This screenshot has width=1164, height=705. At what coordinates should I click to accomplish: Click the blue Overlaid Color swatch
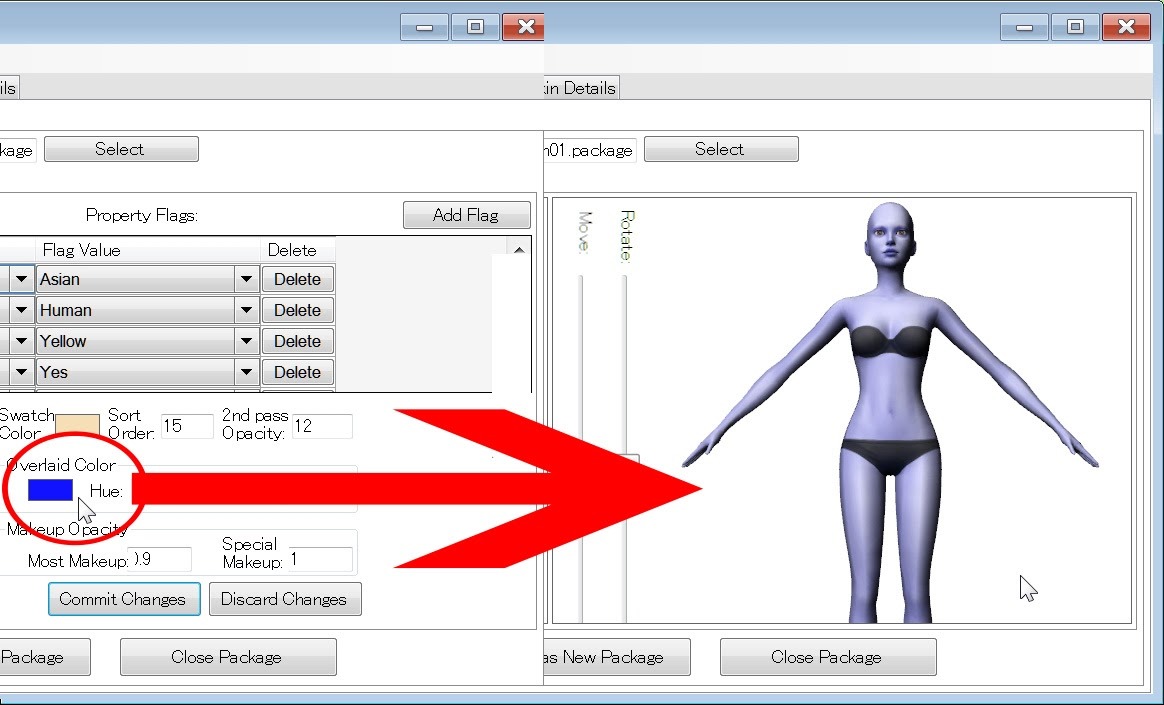[50, 489]
